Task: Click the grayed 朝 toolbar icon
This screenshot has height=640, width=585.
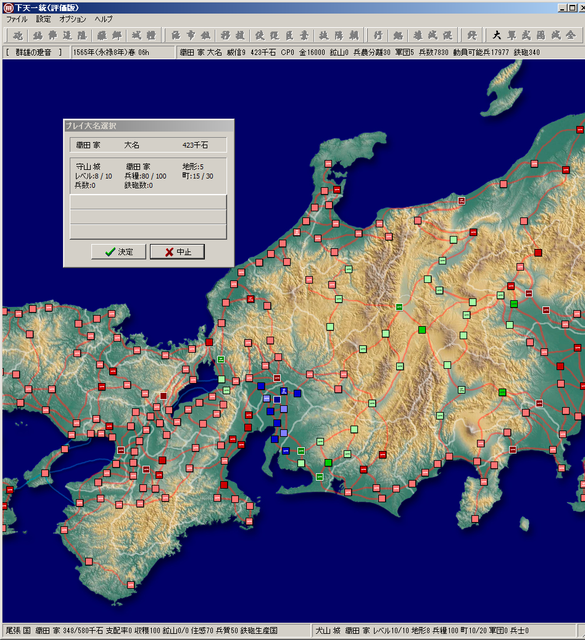Action: tap(354, 36)
